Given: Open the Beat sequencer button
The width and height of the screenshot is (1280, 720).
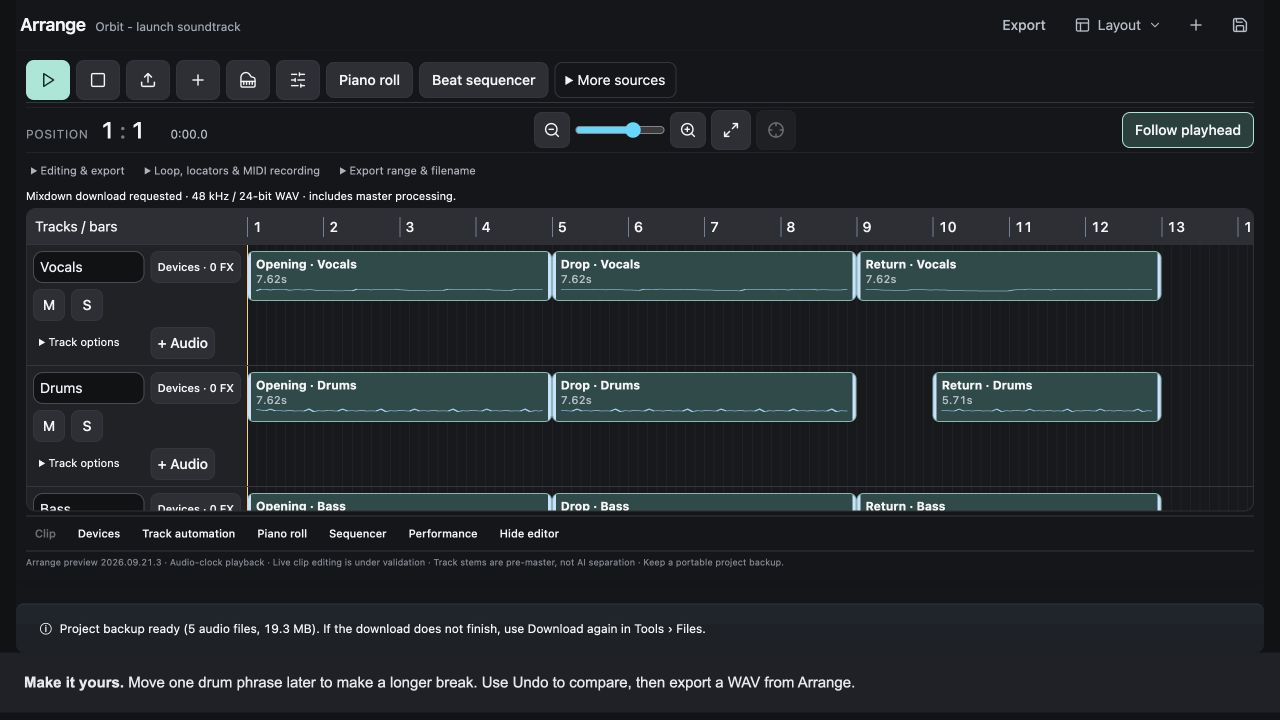Looking at the screenshot, I should [484, 80].
